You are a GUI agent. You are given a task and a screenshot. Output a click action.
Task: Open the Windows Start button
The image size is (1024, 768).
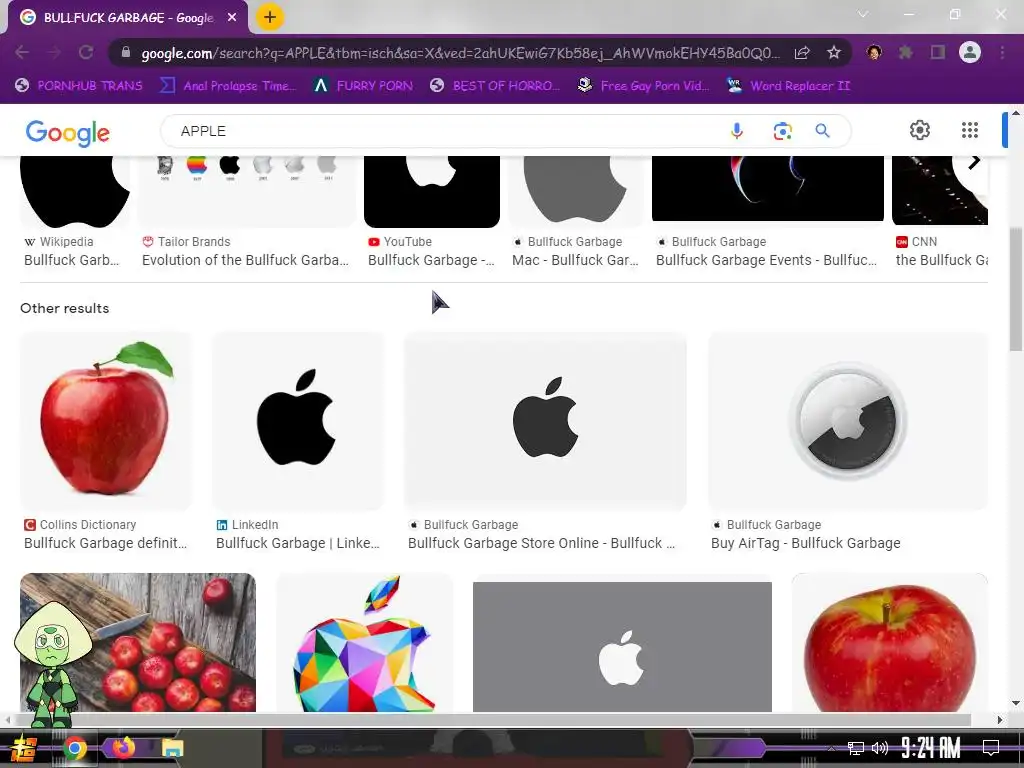[x=25, y=748]
